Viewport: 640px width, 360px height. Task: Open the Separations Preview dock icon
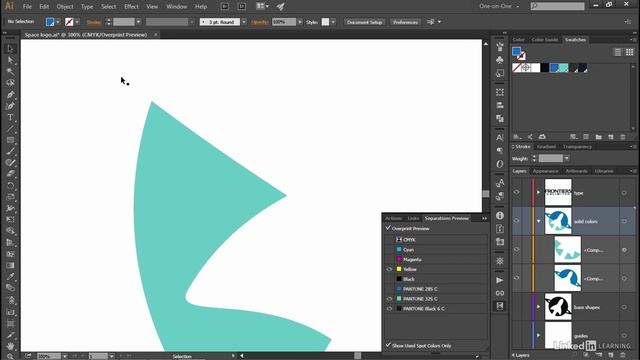pos(500,306)
